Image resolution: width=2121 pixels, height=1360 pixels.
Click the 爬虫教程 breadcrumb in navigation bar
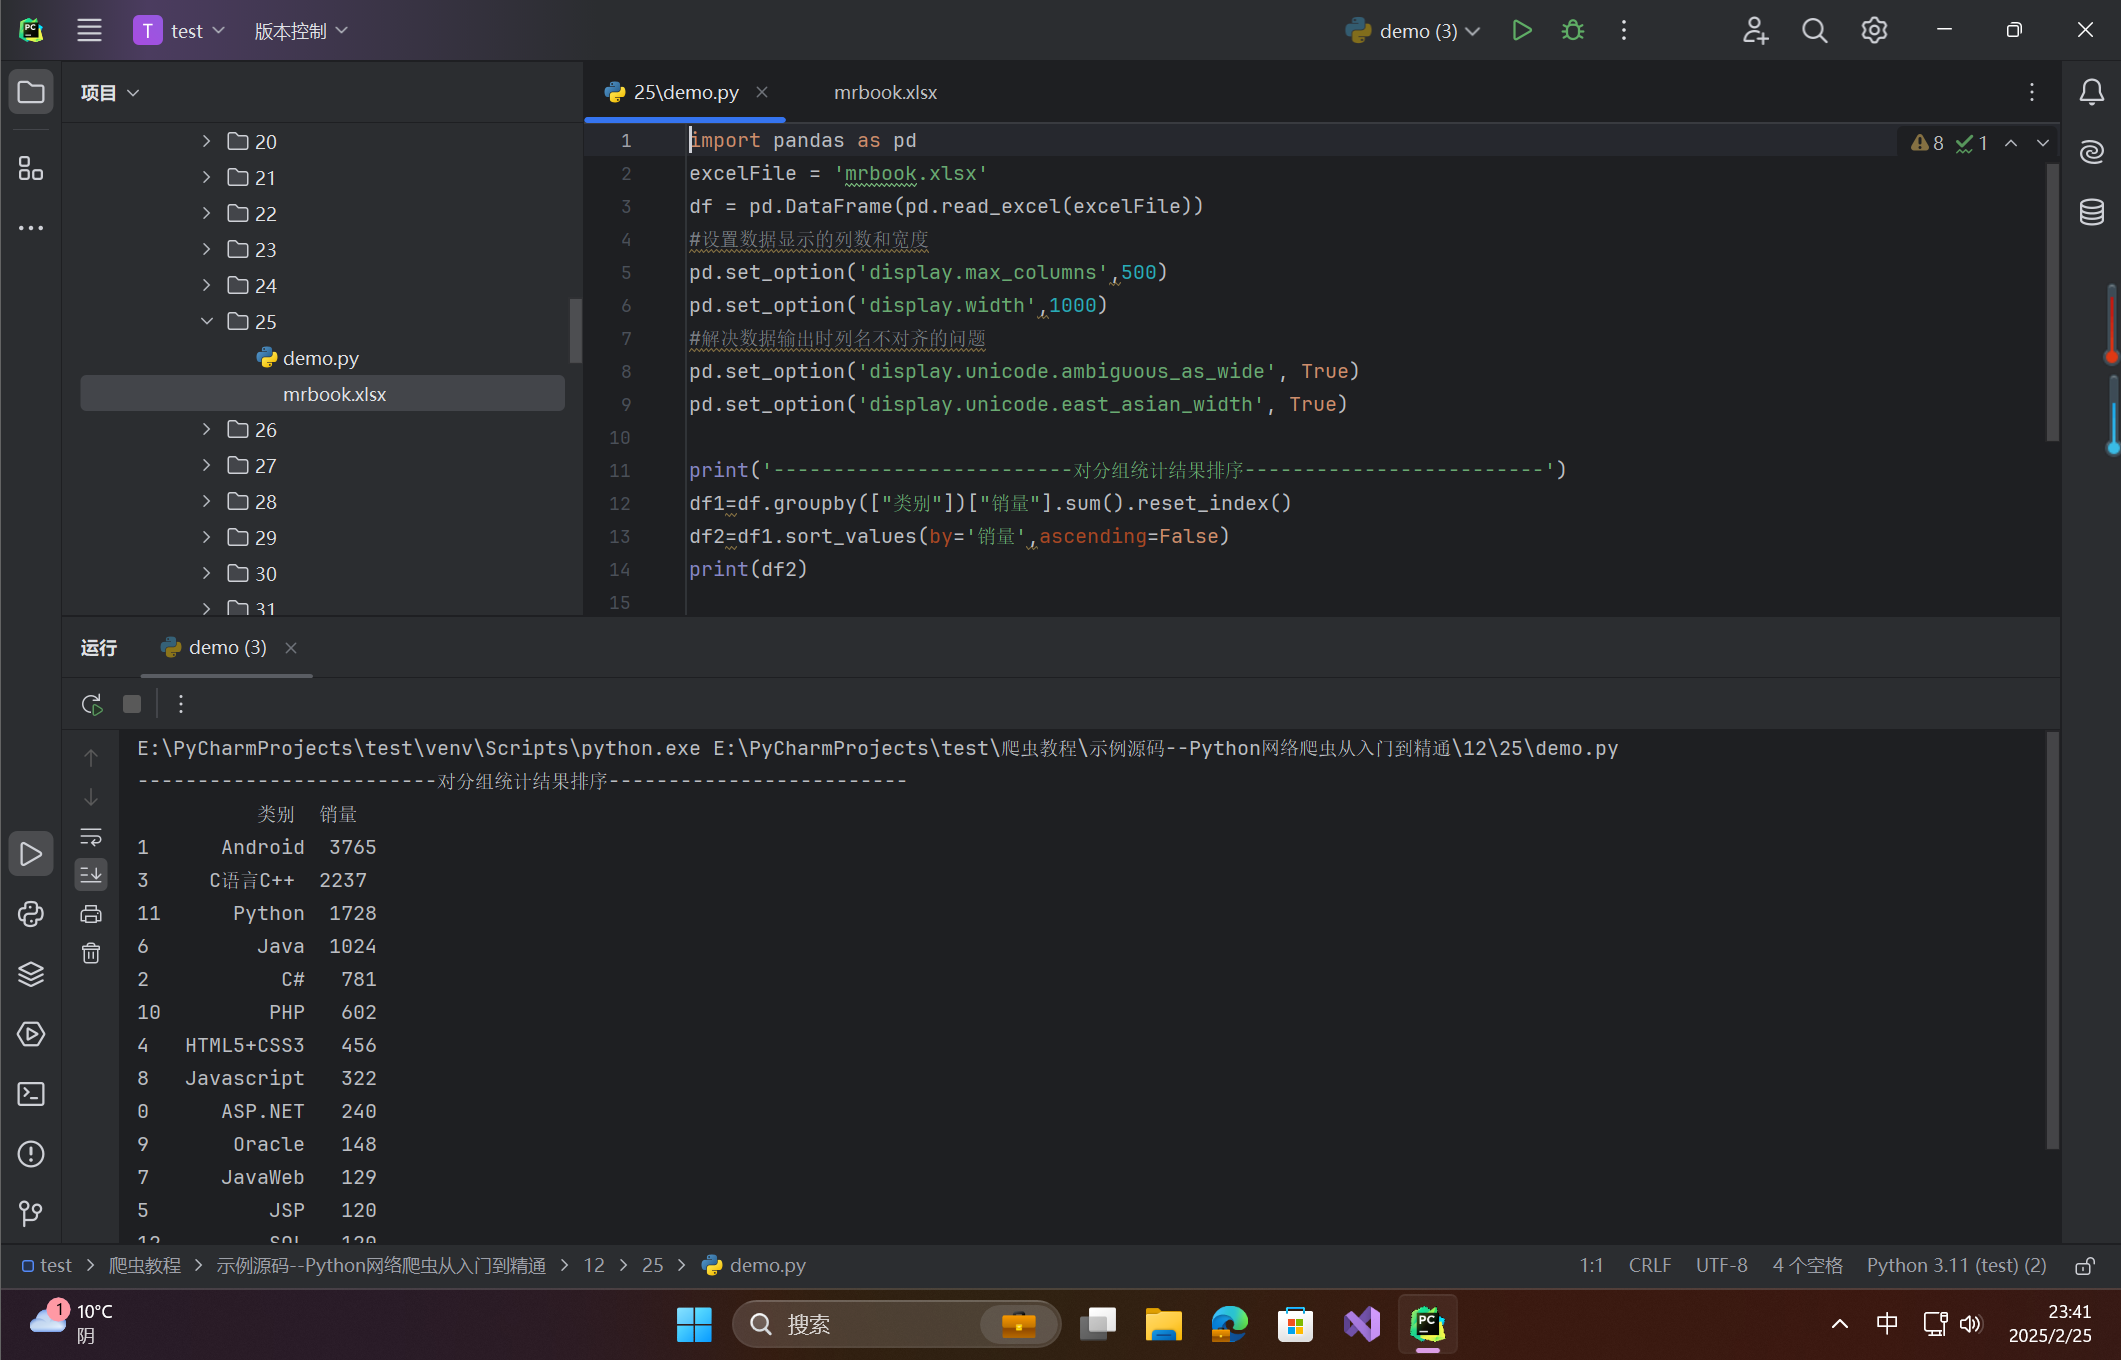[145, 1266]
